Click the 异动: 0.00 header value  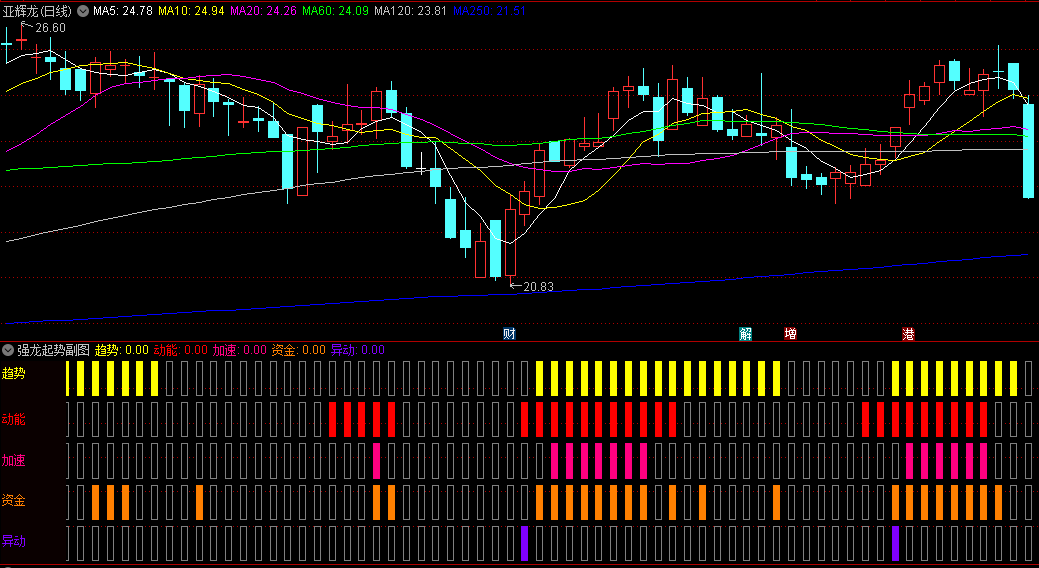357,350
